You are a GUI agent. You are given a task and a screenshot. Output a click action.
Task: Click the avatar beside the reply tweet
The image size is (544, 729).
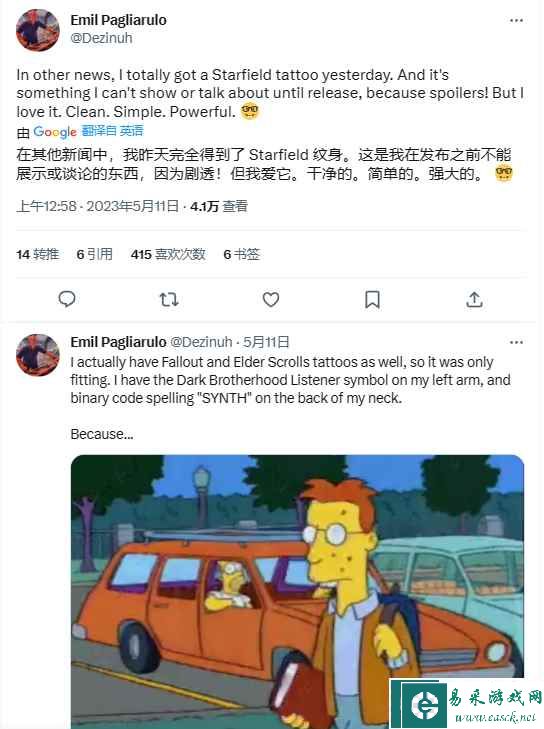click(38, 355)
